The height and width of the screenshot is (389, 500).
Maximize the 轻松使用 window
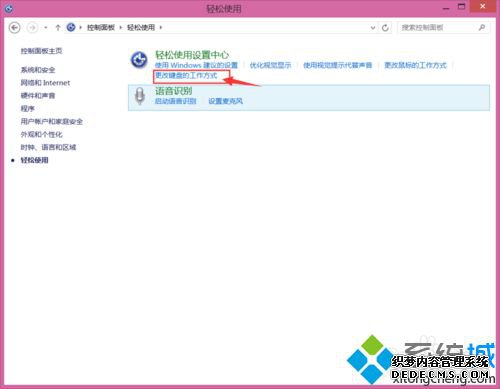coord(461,7)
